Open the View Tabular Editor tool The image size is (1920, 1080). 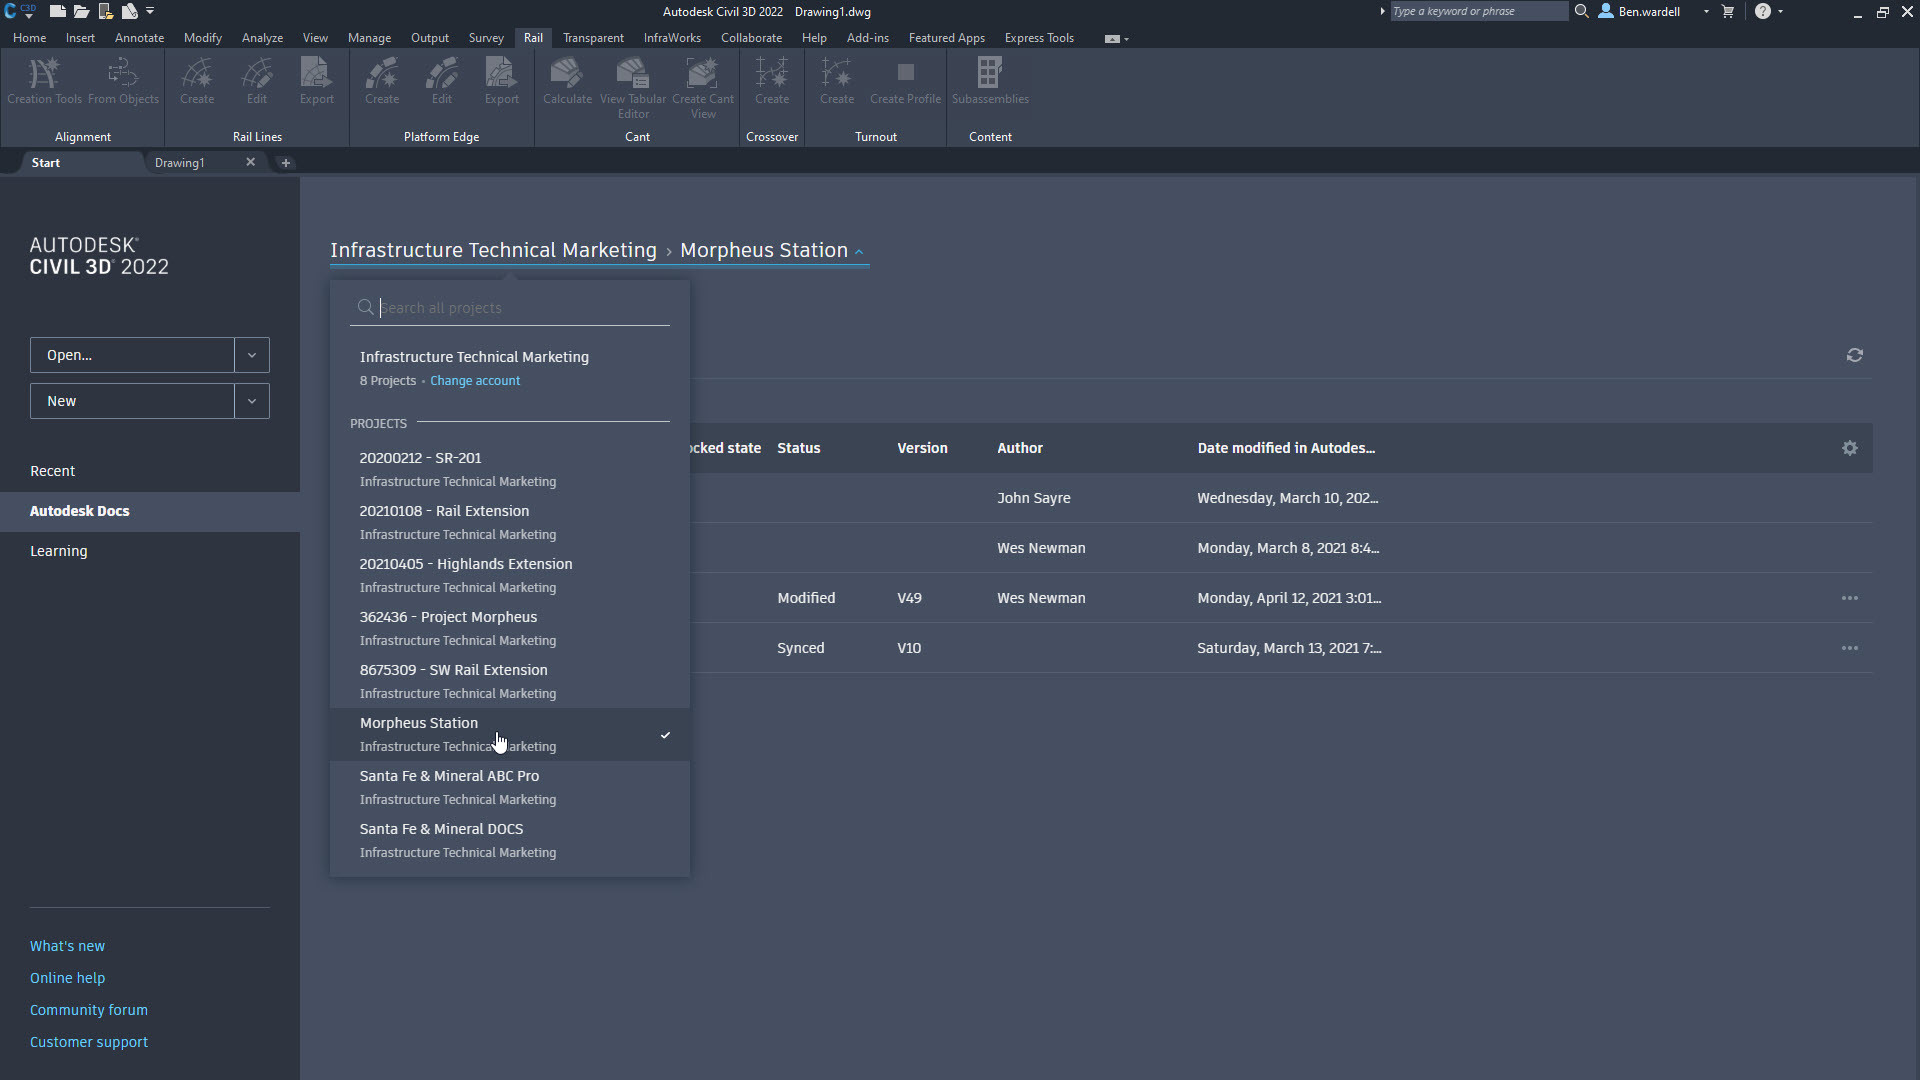pyautogui.click(x=633, y=87)
